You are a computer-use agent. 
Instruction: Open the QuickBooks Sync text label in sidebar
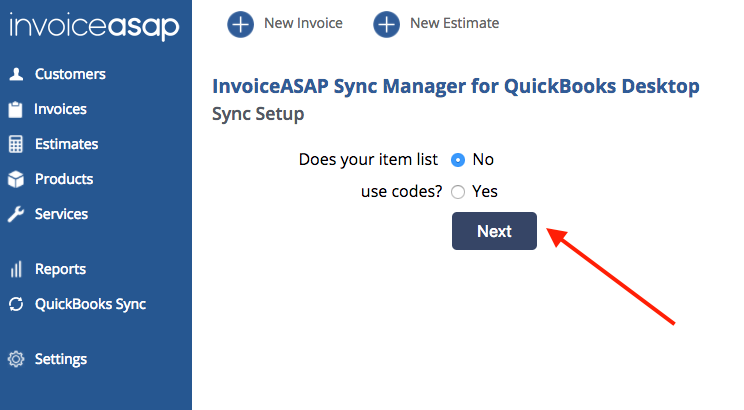point(90,305)
